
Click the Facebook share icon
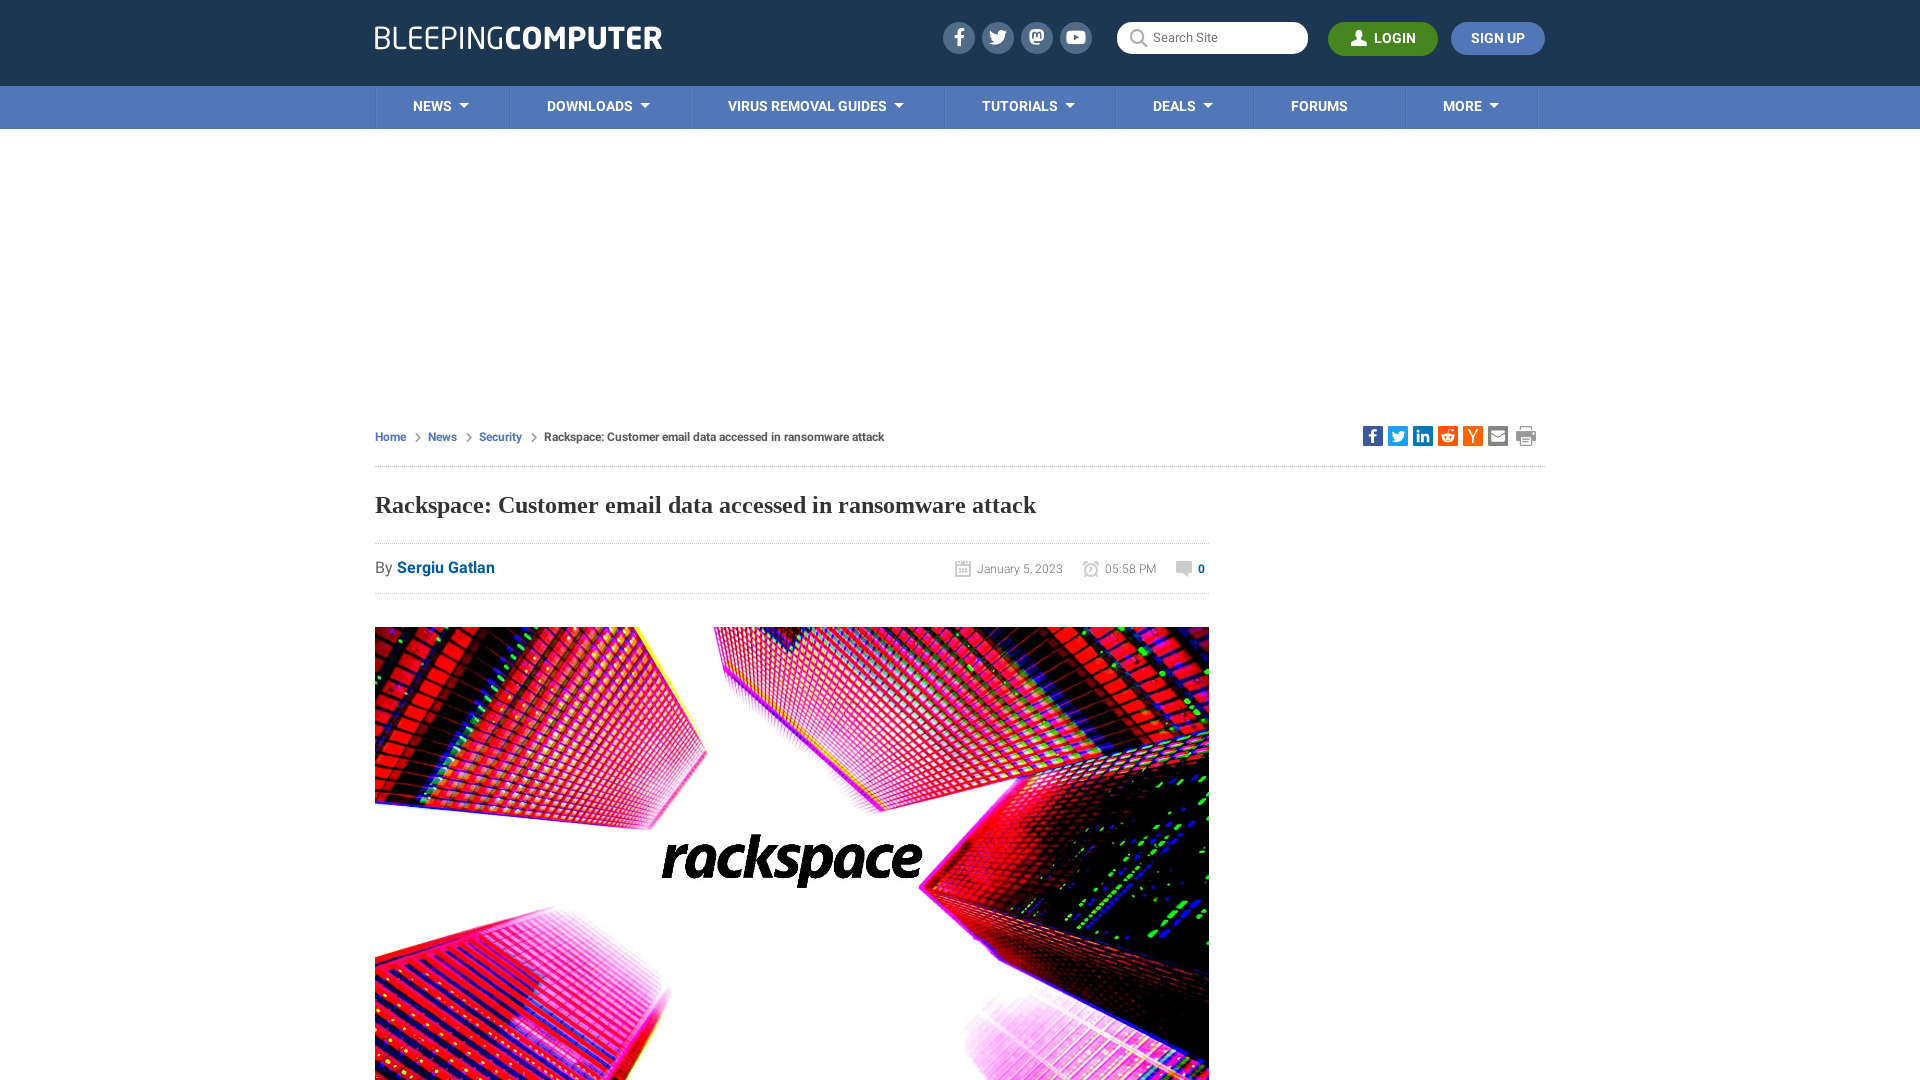point(1371,435)
